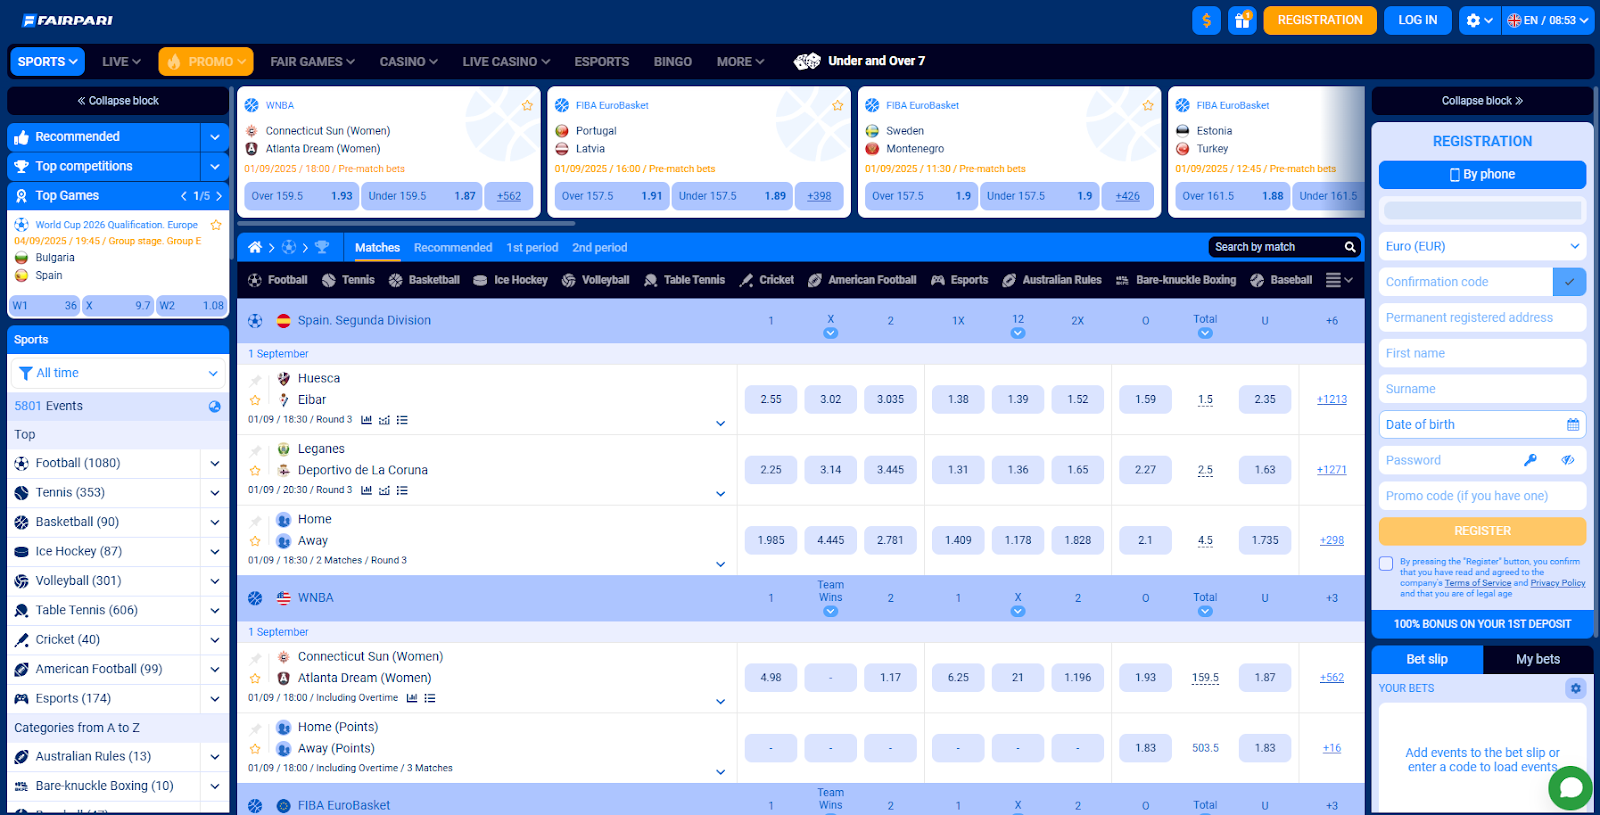Click the orange REGISTER button
The image size is (1600, 815).
point(1482,531)
